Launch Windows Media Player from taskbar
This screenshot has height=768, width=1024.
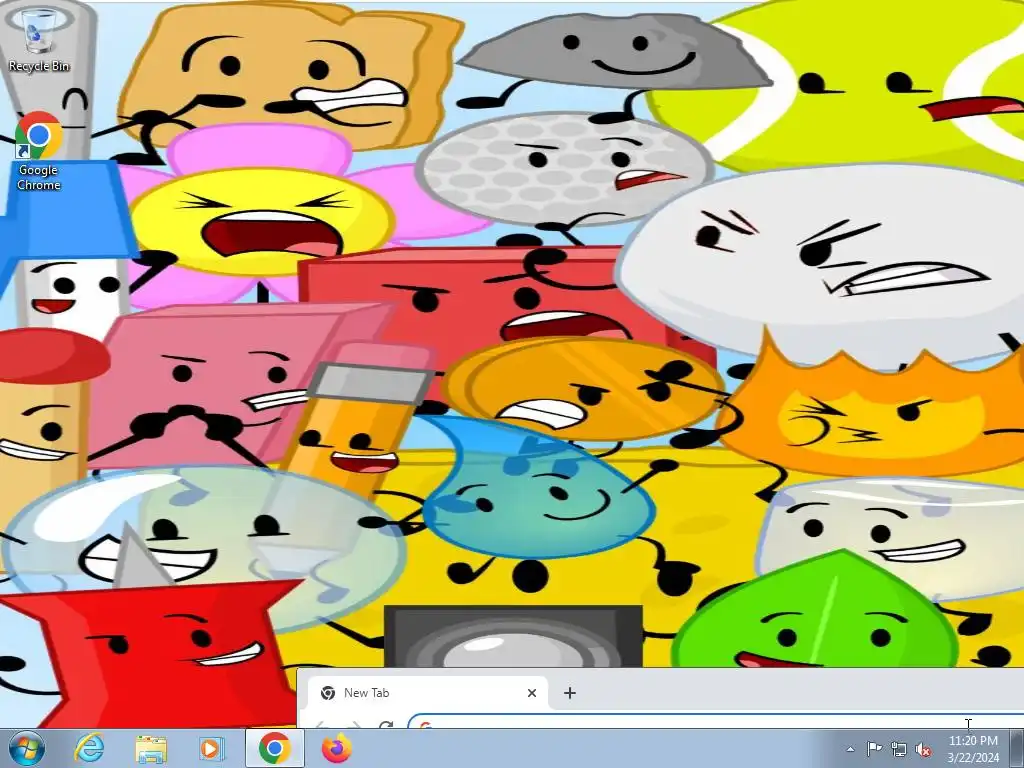[212, 748]
